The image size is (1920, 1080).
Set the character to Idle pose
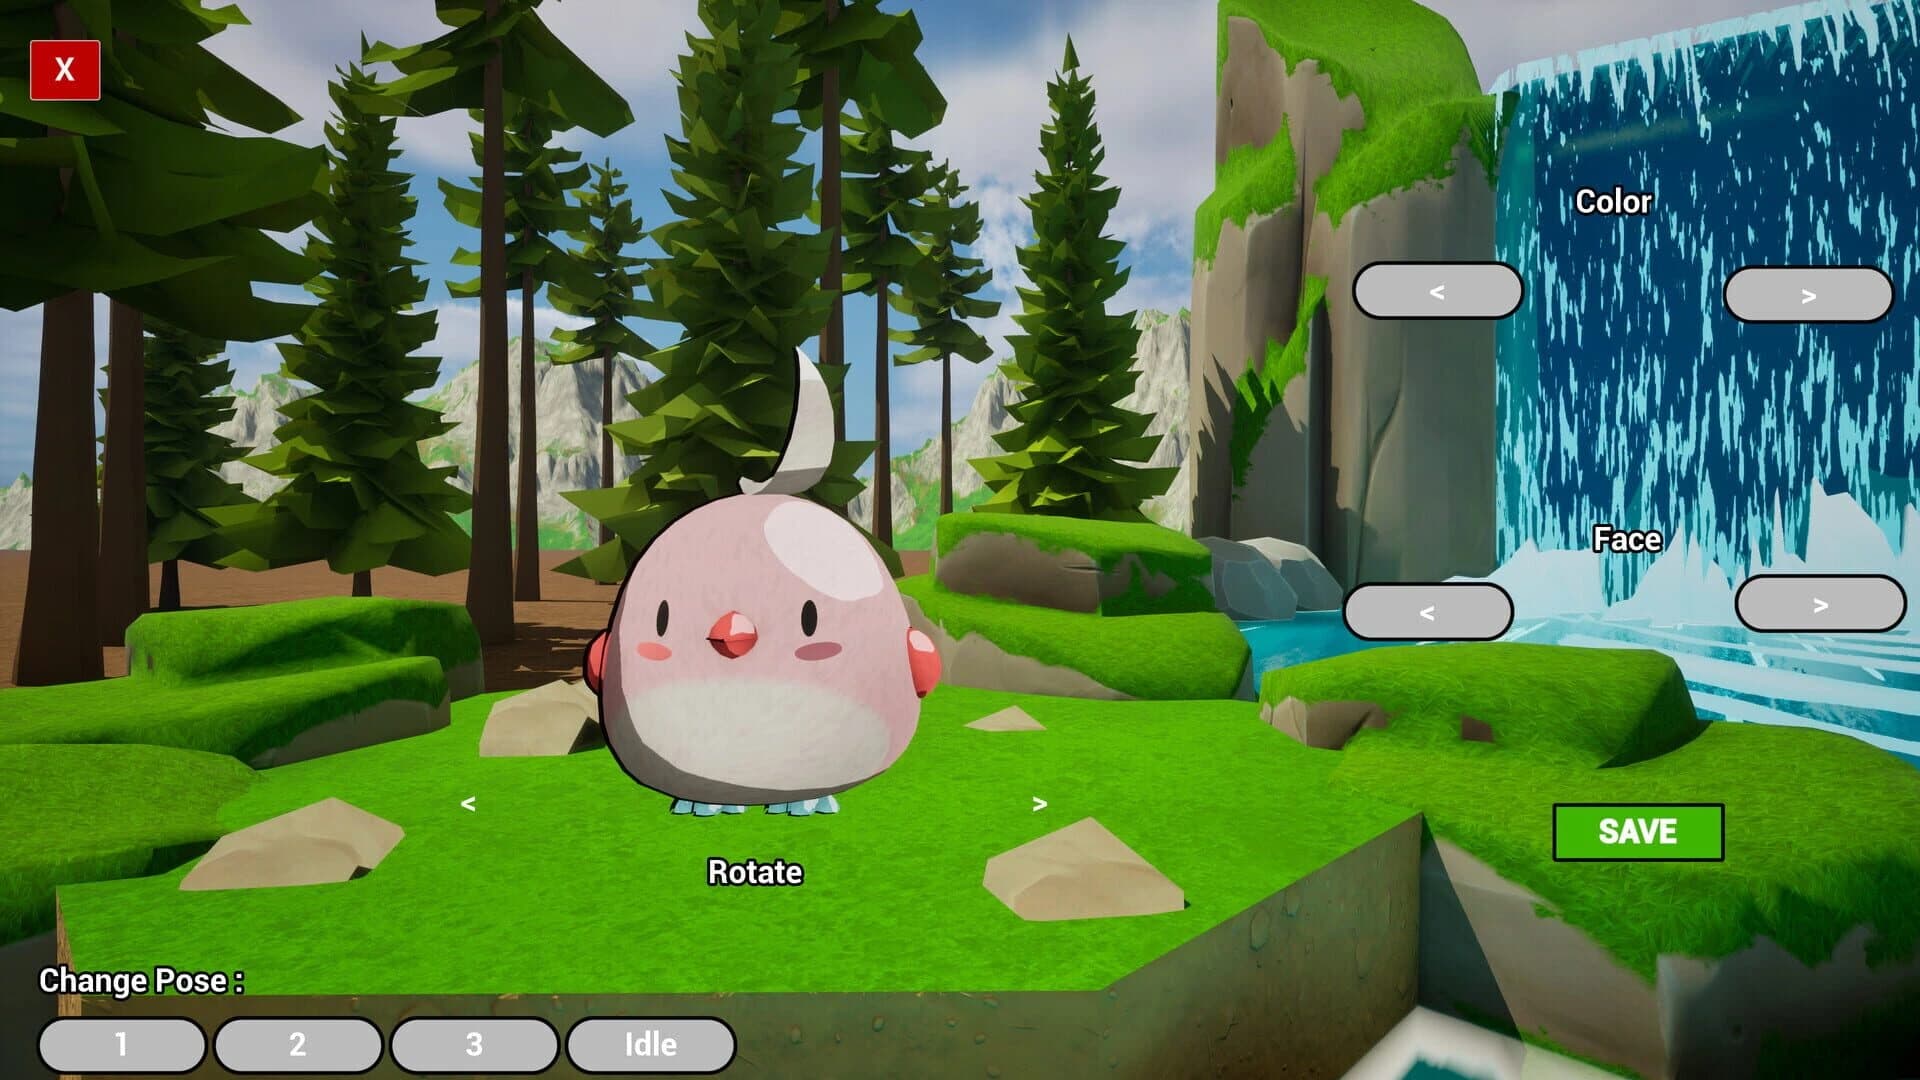coord(651,1044)
